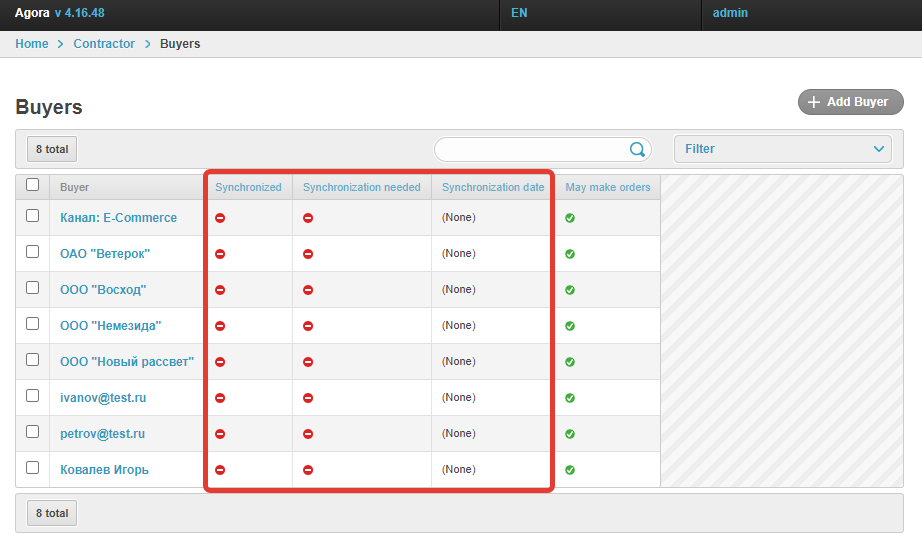Click into the buyers search field

click(x=530, y=150)
